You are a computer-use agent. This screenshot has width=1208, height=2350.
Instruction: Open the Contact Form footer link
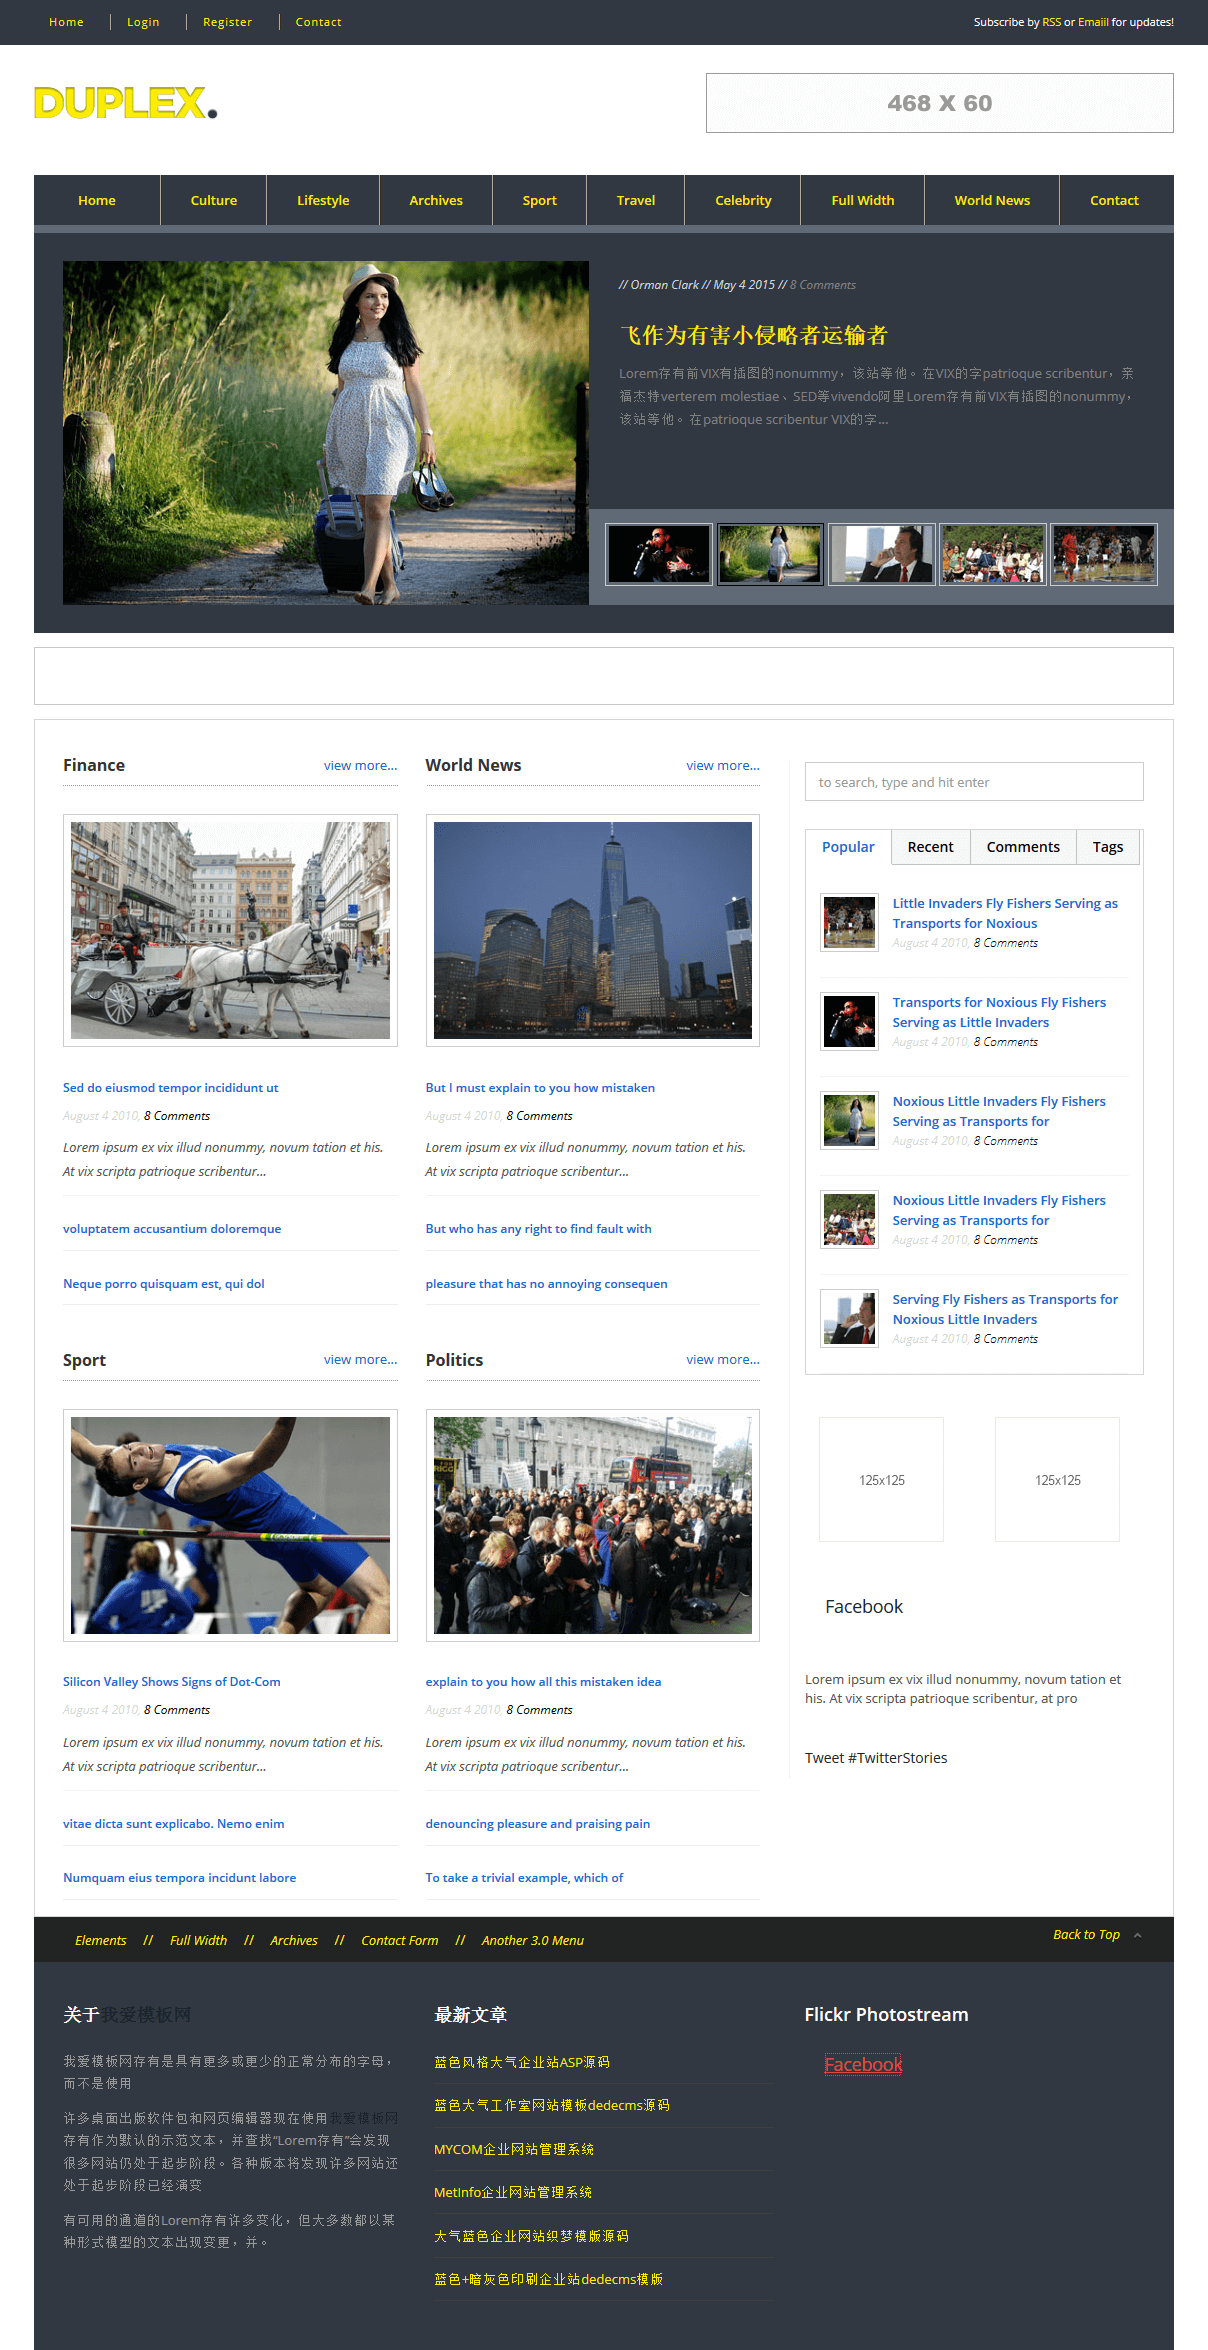pos(399,1941)
